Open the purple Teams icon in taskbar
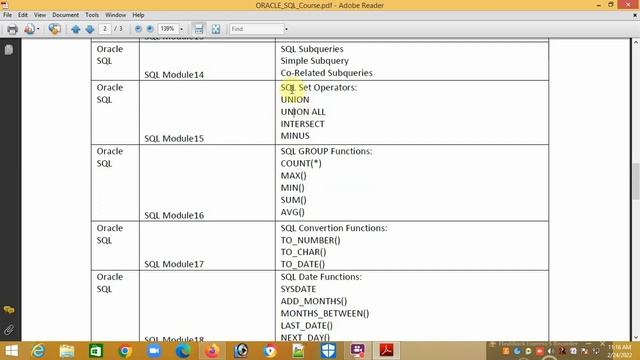 point(357,351)
